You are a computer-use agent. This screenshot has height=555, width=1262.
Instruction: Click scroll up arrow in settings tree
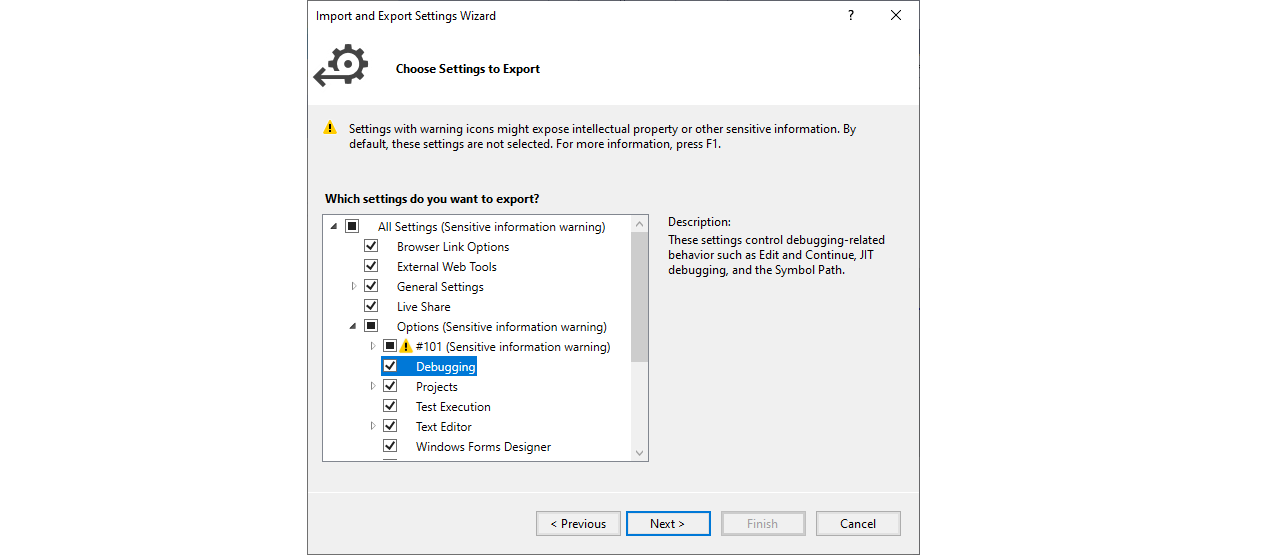(640, 224)
